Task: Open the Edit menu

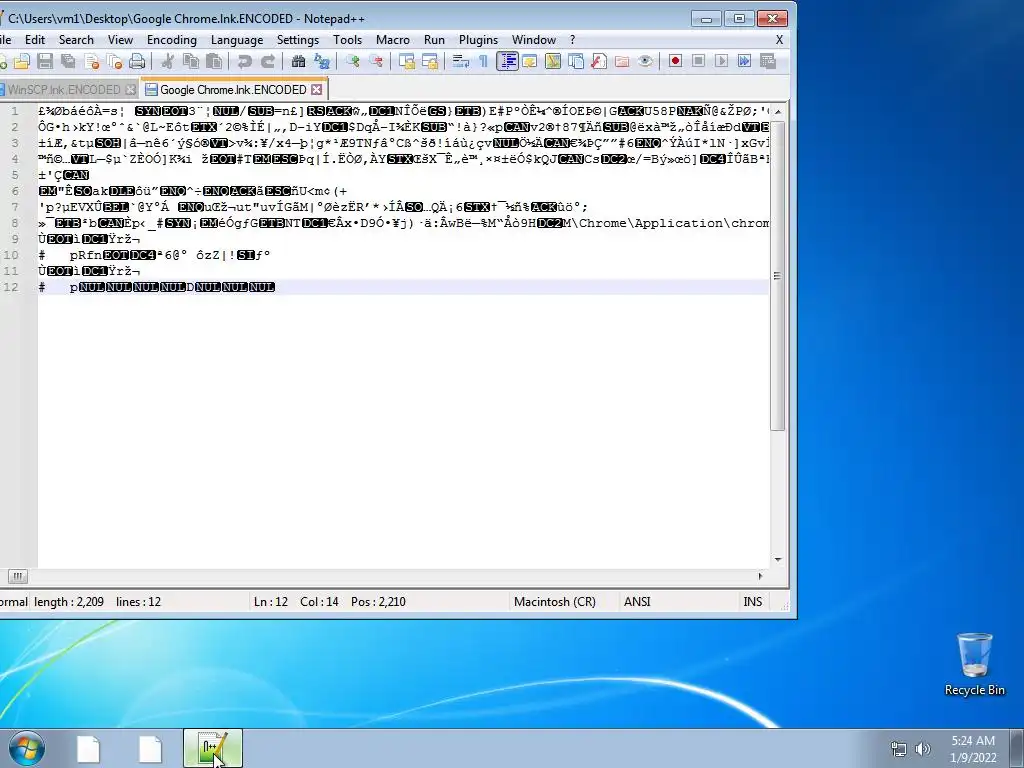Action: click(35, 40)
